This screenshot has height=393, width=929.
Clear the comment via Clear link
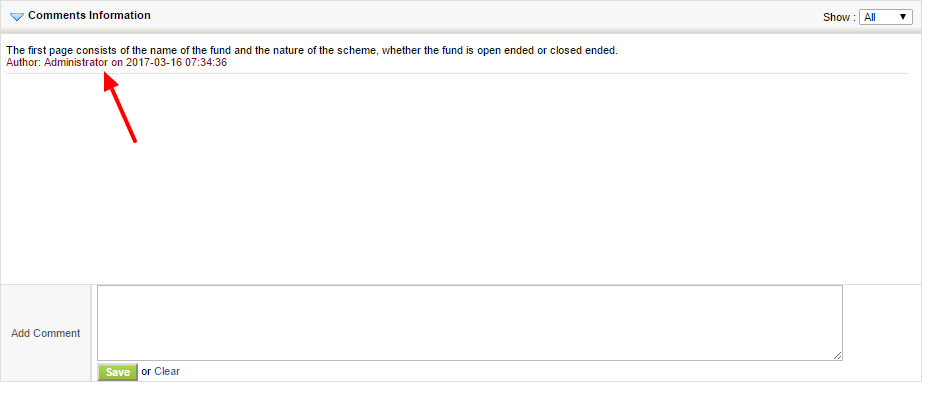167,372
